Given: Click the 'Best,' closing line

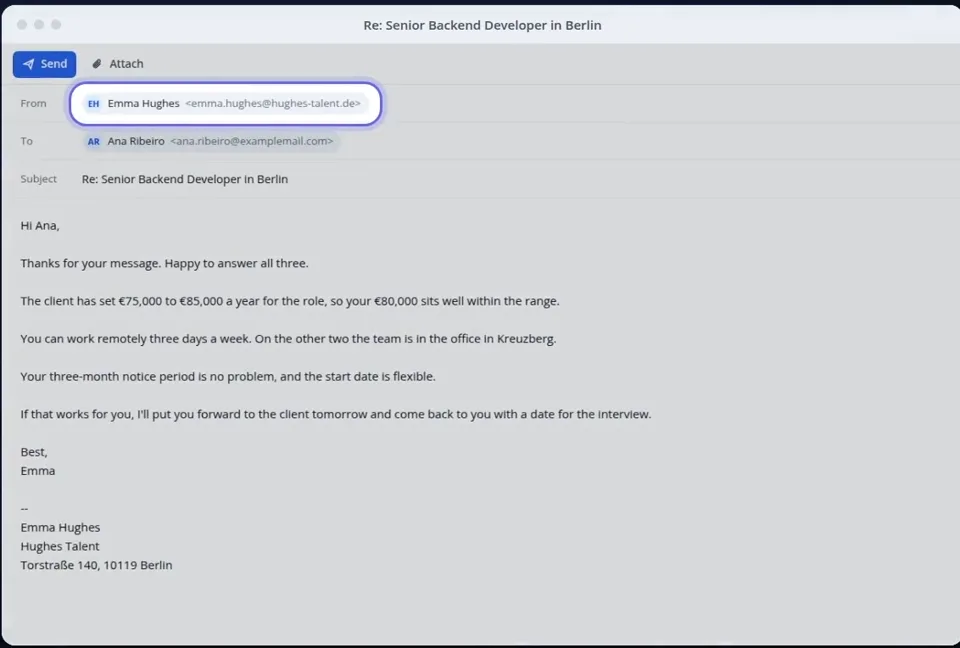Looking at the screenshot, I should click(x=34, y=452).
